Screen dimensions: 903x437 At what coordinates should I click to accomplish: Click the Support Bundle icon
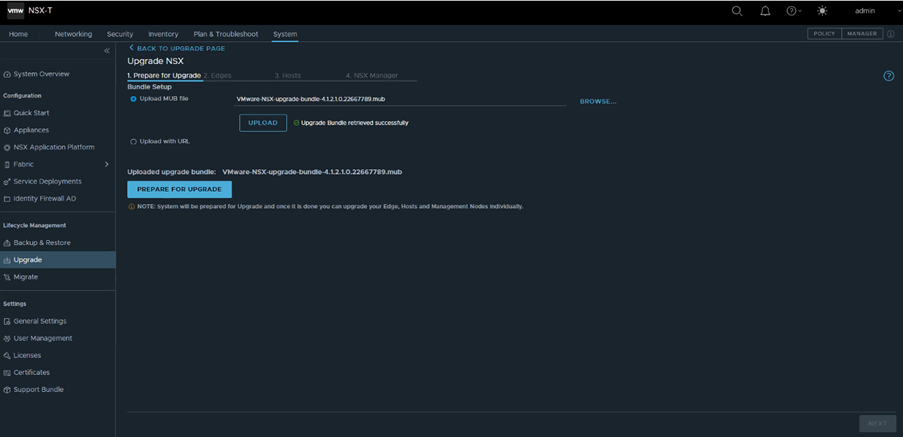coord(7,390)
